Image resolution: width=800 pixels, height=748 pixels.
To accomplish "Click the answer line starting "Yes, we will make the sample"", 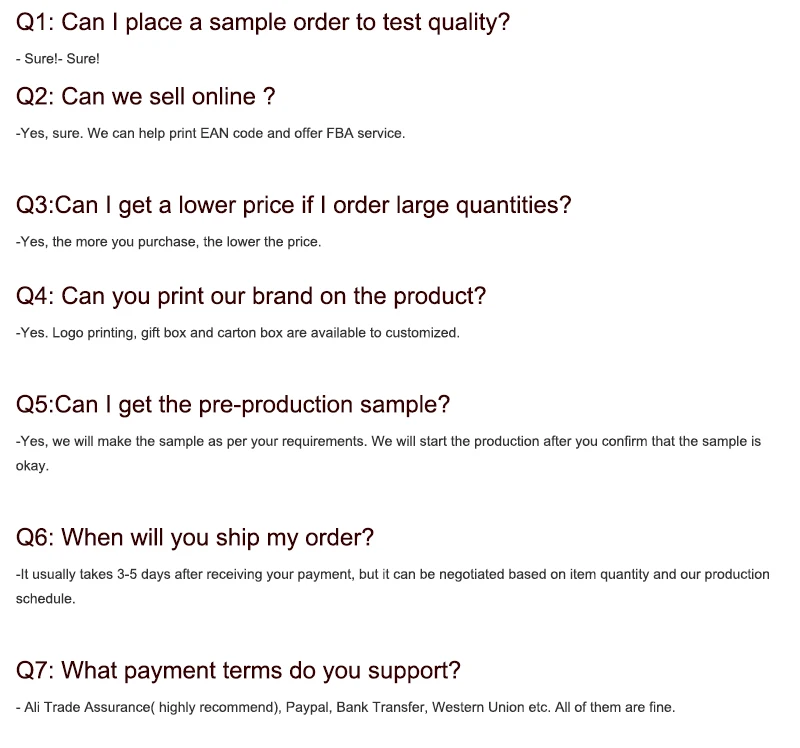I will [388, 441].
